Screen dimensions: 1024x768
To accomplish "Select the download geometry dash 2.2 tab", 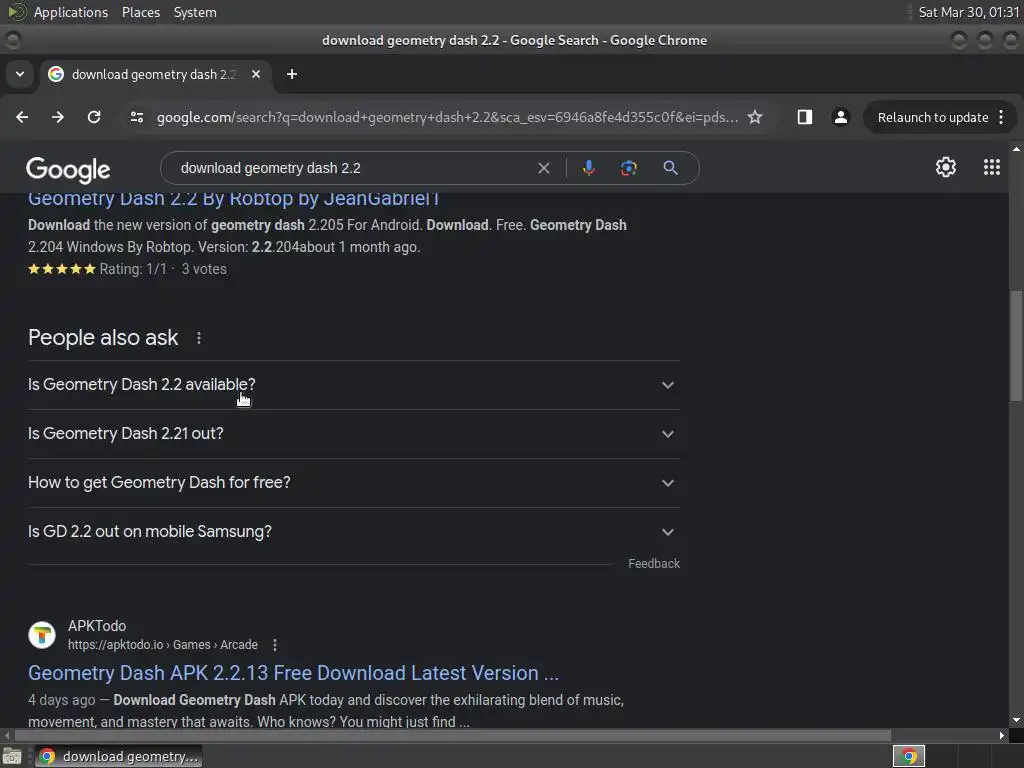I will click(x=157, y=74).
